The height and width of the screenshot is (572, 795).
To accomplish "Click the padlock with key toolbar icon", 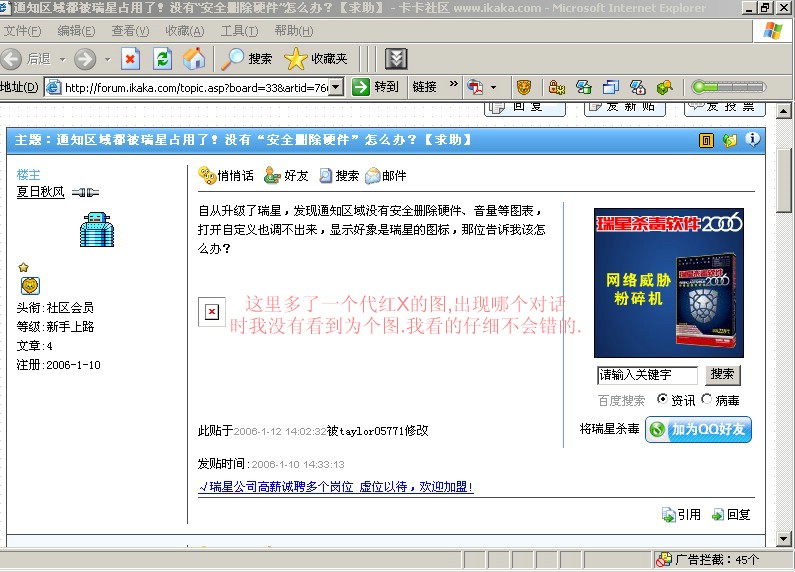I will (x=557, y=87).
